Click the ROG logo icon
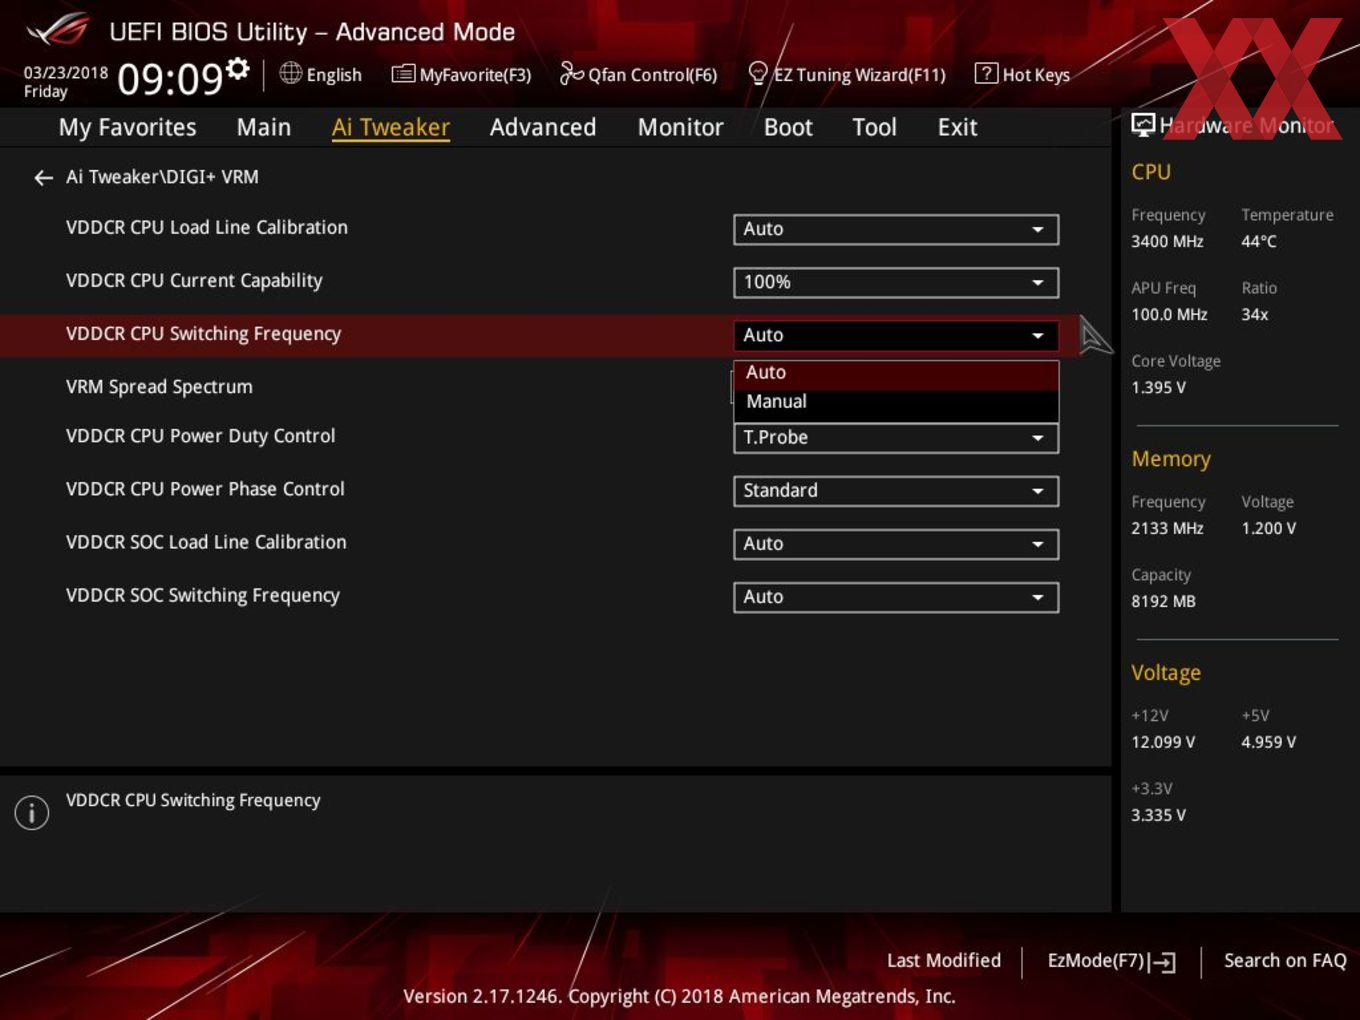1360x1020 pixels. pyautogui.click(x=58, y=30)
